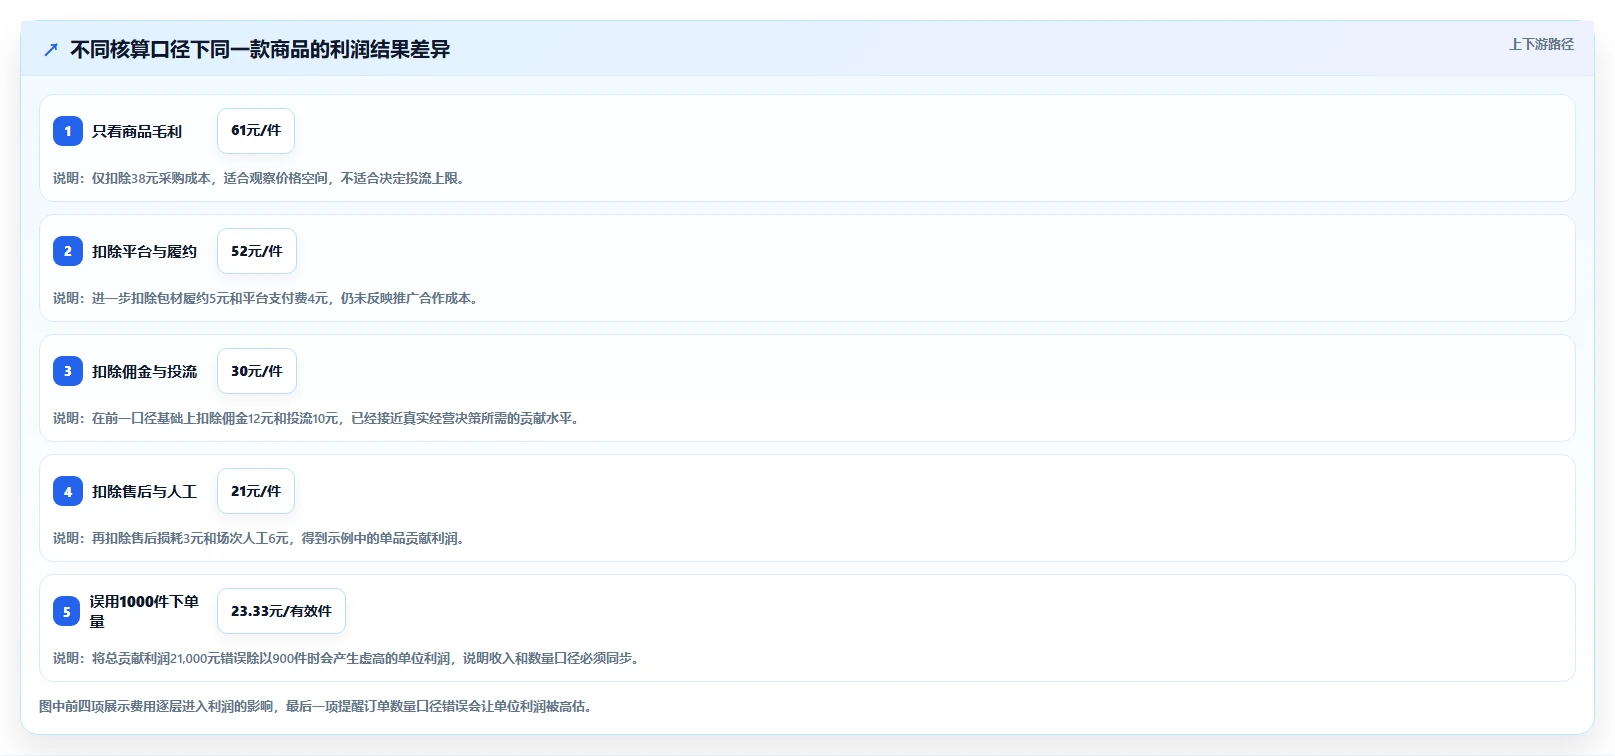Click the note about 售后损耗3元和场次人工6元
The width and height of the screenshot is (1615, 756).
click(260, 538)
